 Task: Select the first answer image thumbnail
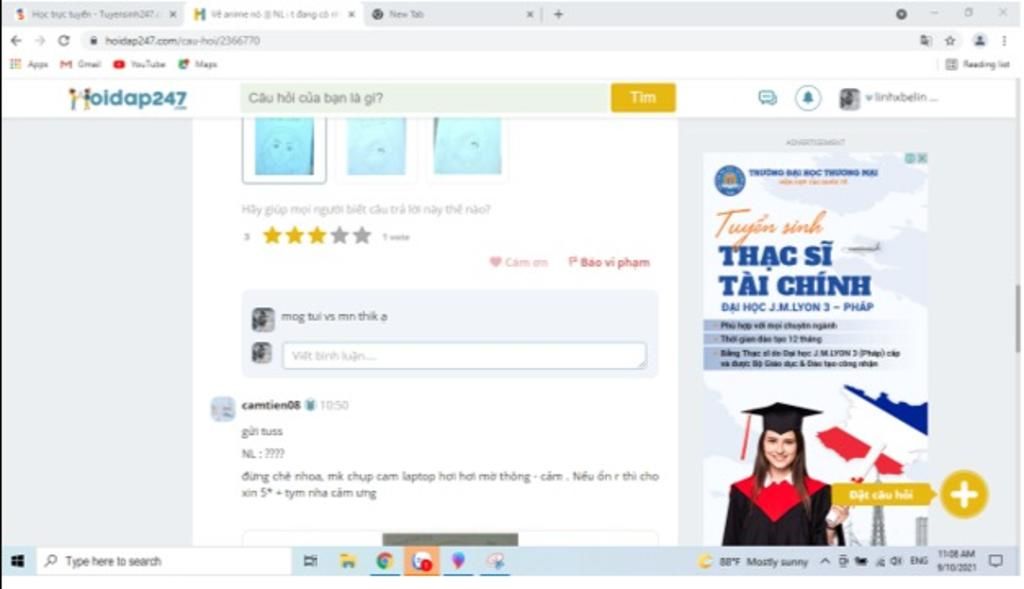point(284,149)
